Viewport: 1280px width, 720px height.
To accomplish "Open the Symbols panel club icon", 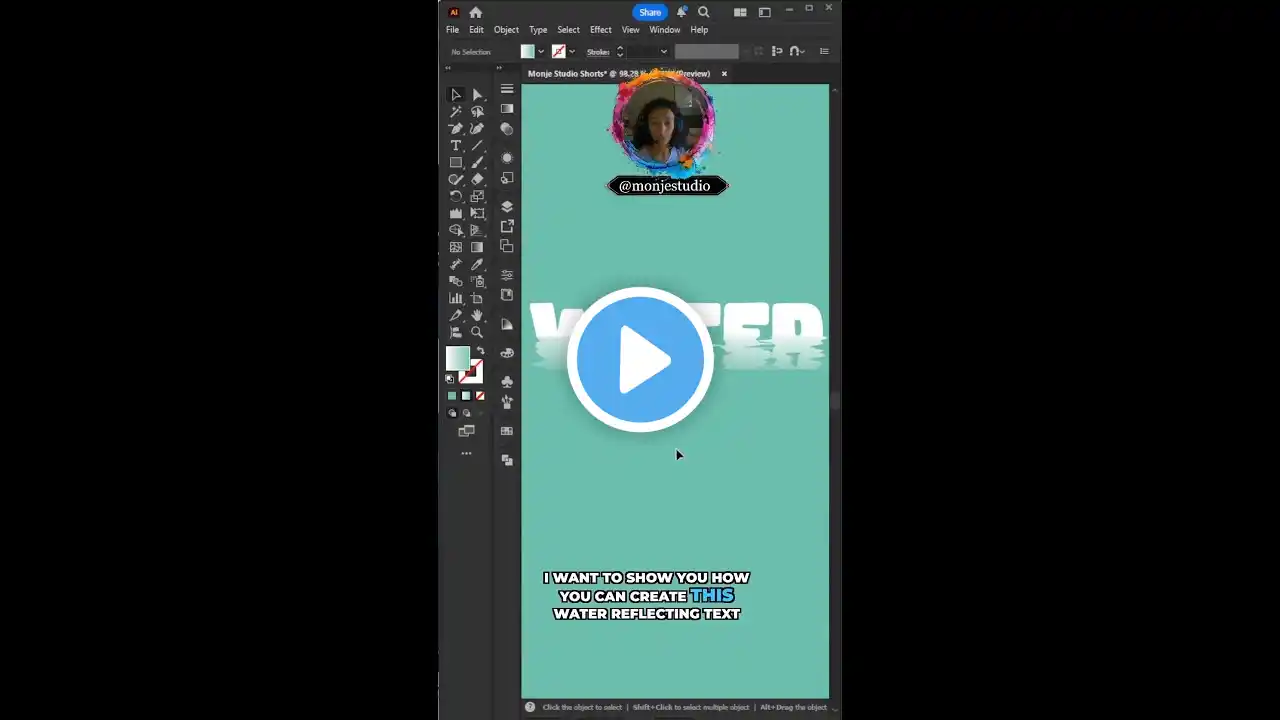I will click(507, 382).
